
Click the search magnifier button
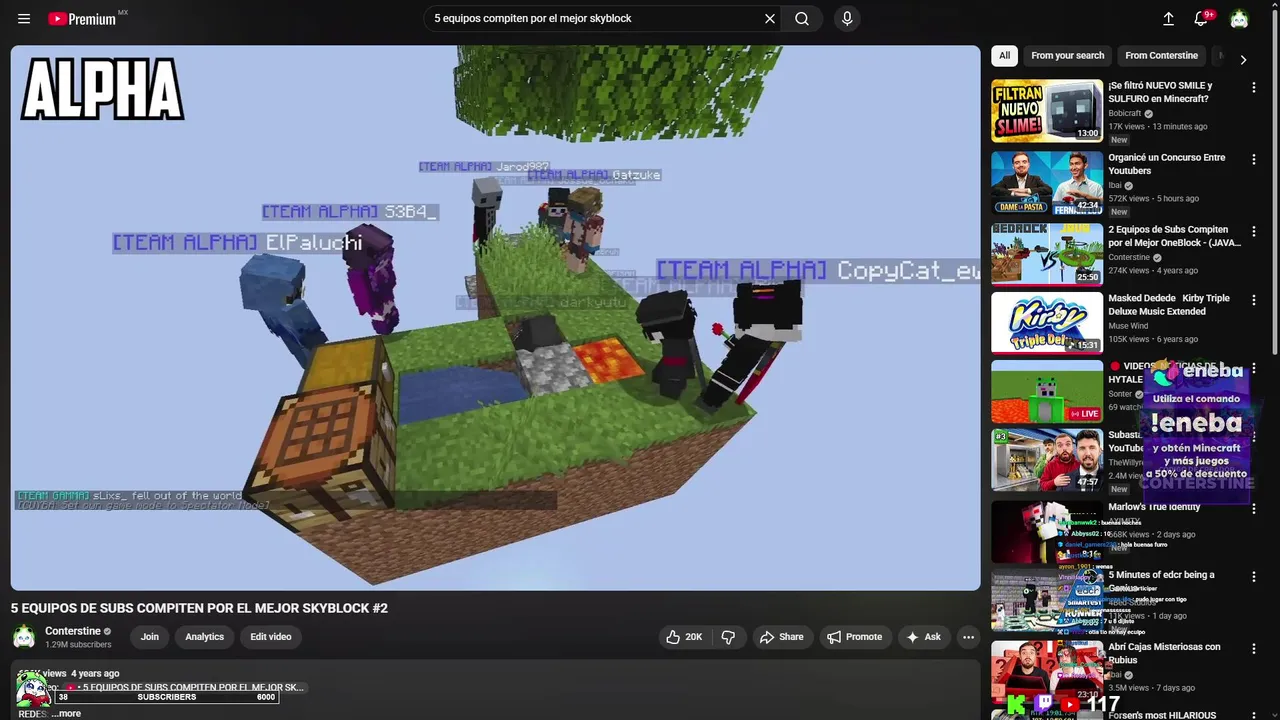coord(802,18)
